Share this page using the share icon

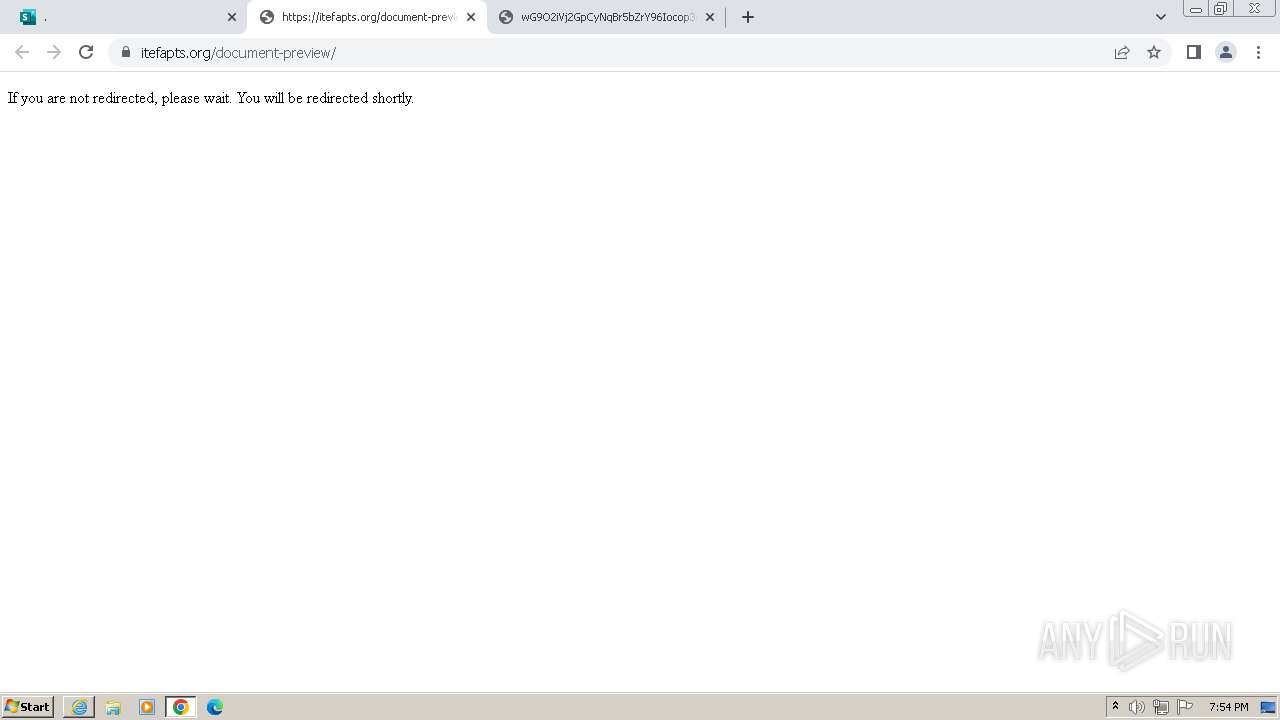click(1122, 52)
